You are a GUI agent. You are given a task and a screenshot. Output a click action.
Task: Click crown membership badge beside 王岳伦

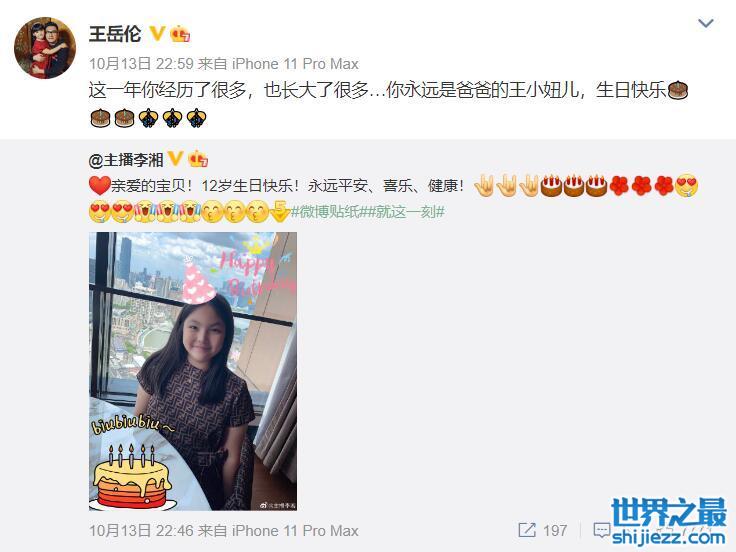pyautogui.click(x=180, y=34)
